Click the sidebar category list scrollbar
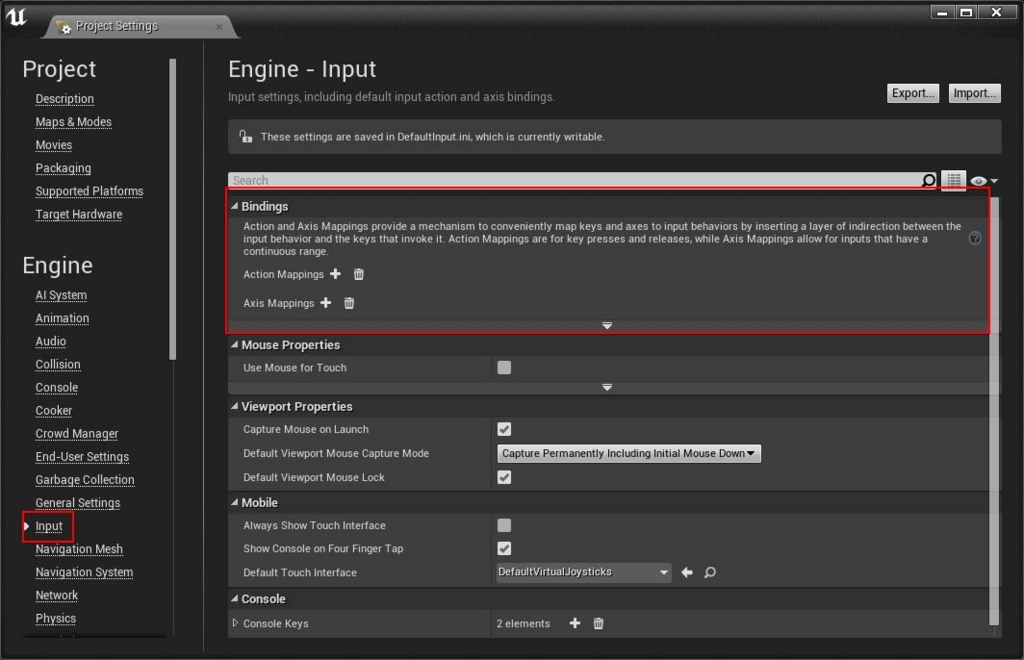Screen dimensions: 1024x660 pyautogui.click(x=172, y=210)
